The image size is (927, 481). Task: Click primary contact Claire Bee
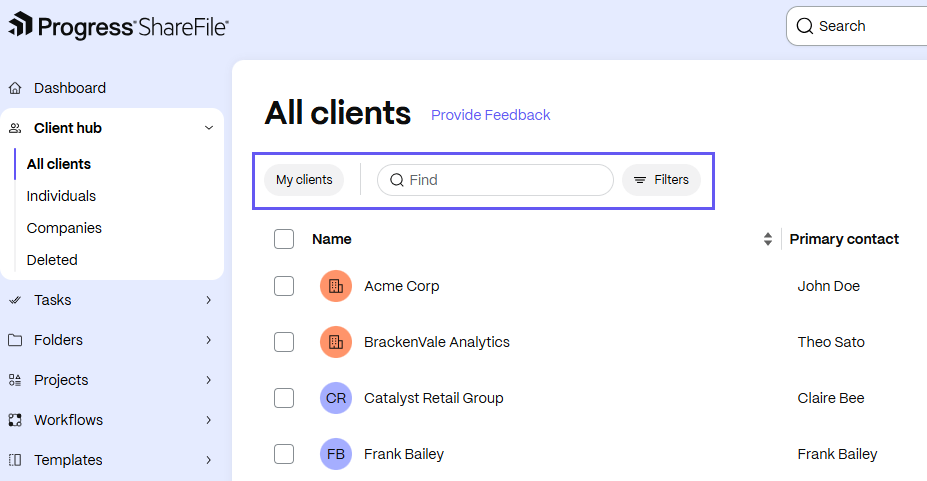tap(831, 398)
